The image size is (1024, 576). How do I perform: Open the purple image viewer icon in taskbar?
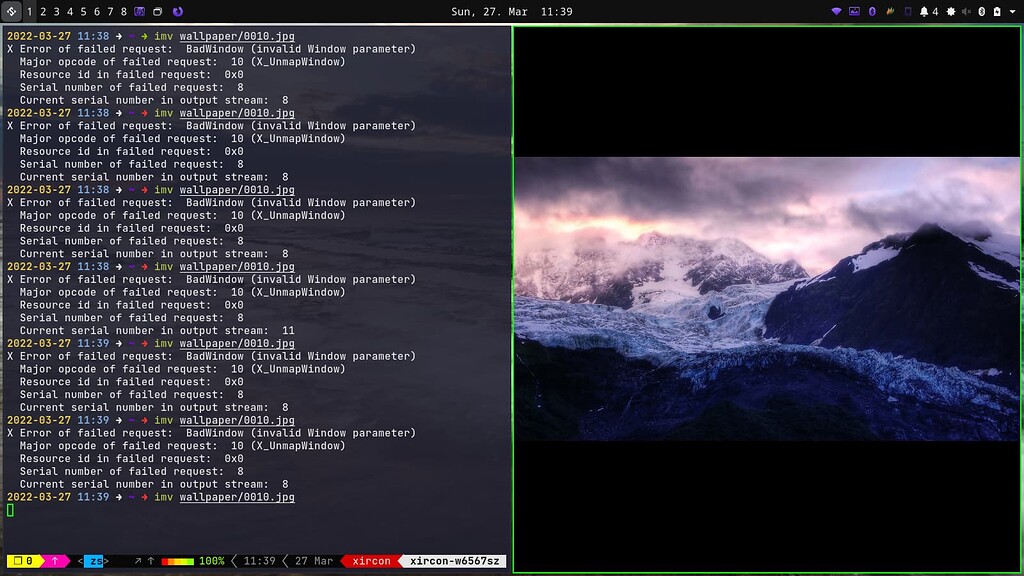(138, 10)
